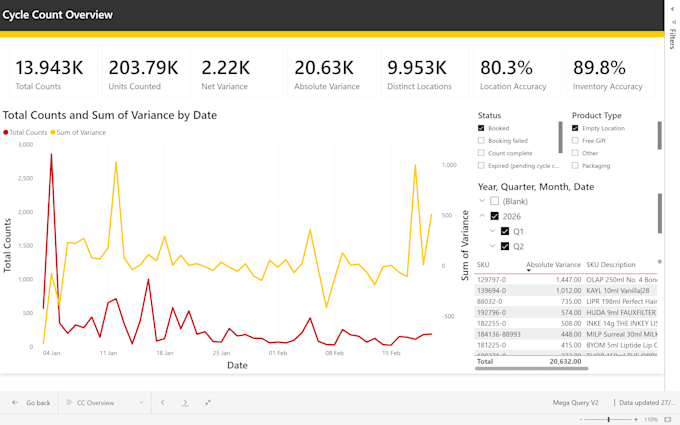680x425 pixels.
Task: Click the pages list icon beside CC Overview
Action: (x=69, y=402)
